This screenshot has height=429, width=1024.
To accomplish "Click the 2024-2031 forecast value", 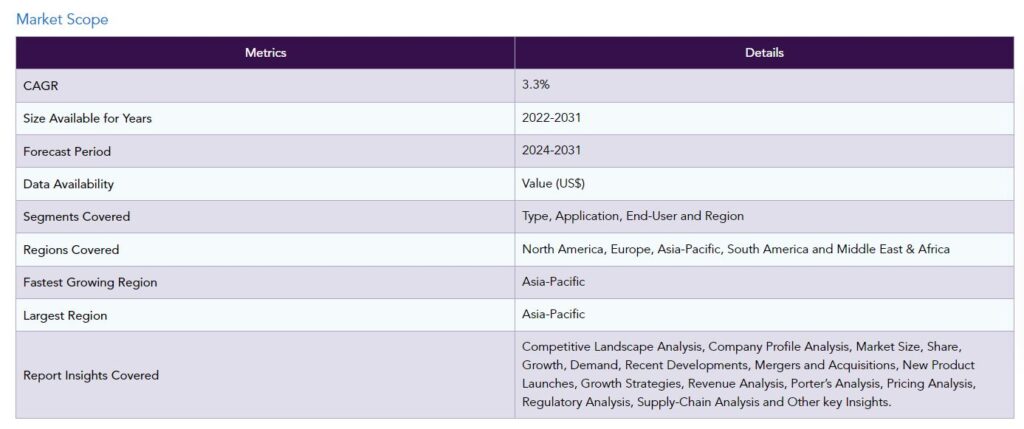I will click(x=551, y=150).
